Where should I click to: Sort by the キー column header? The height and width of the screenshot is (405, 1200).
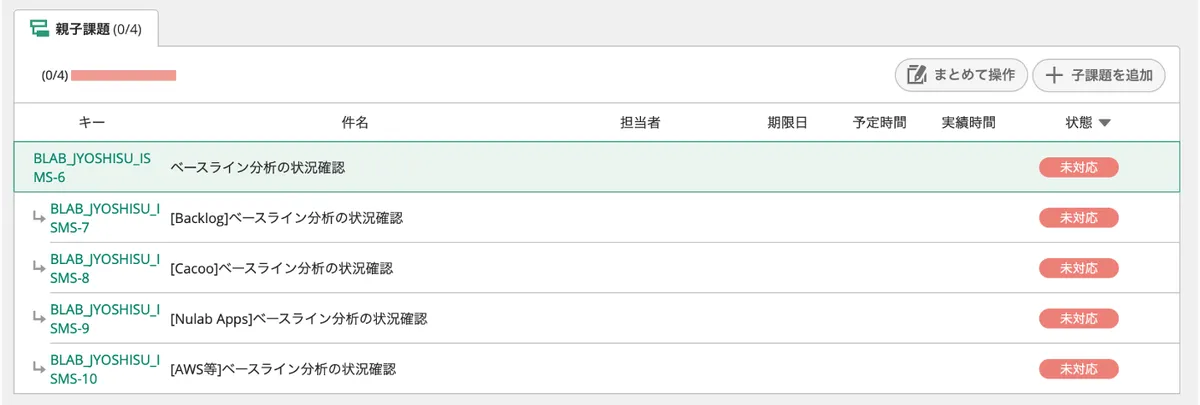(x=92, y=123)
